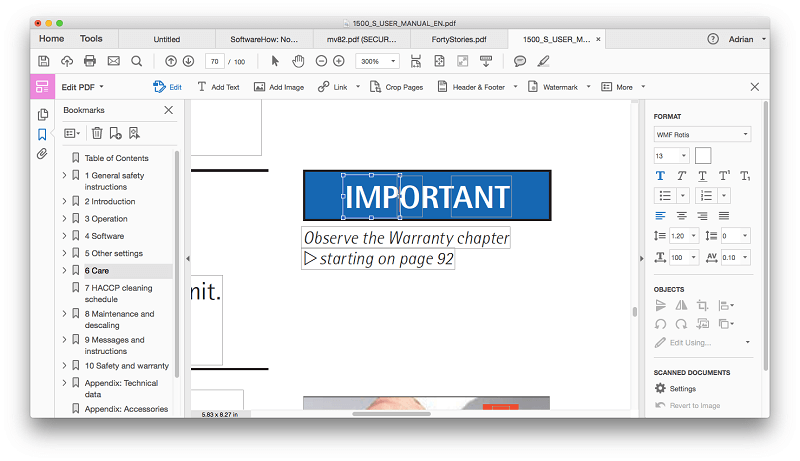Image resolution: width=800 pixels, height=461 pixels.
Task: Expand the 3 Operation bookmark
Action: click(64, 218)
